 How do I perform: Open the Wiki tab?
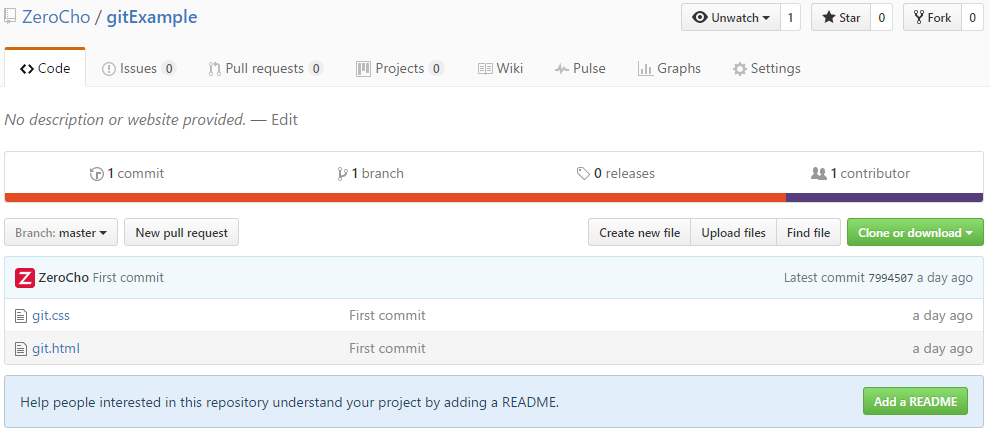tap(501, 68)
